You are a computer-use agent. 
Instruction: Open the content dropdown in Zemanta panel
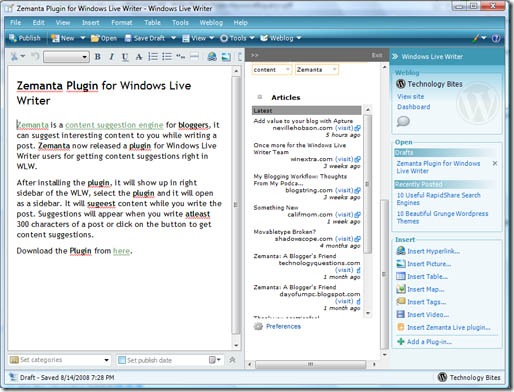272,70
